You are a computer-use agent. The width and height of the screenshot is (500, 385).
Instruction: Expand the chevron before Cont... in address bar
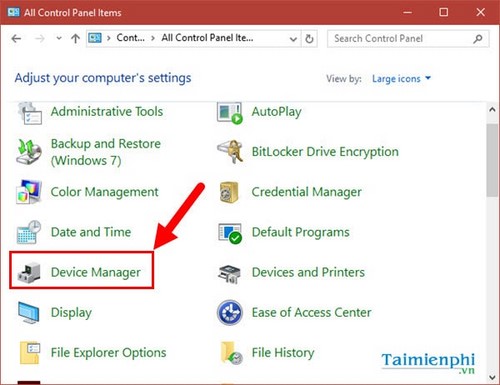tap(109, 38)
